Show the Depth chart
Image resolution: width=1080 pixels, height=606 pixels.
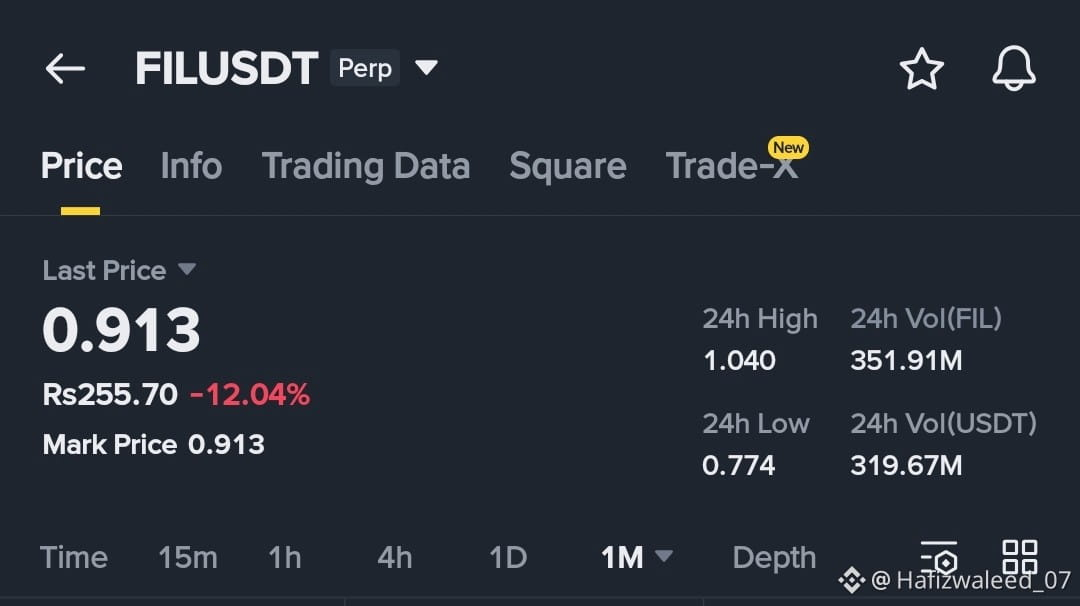[x=774, y=557]
